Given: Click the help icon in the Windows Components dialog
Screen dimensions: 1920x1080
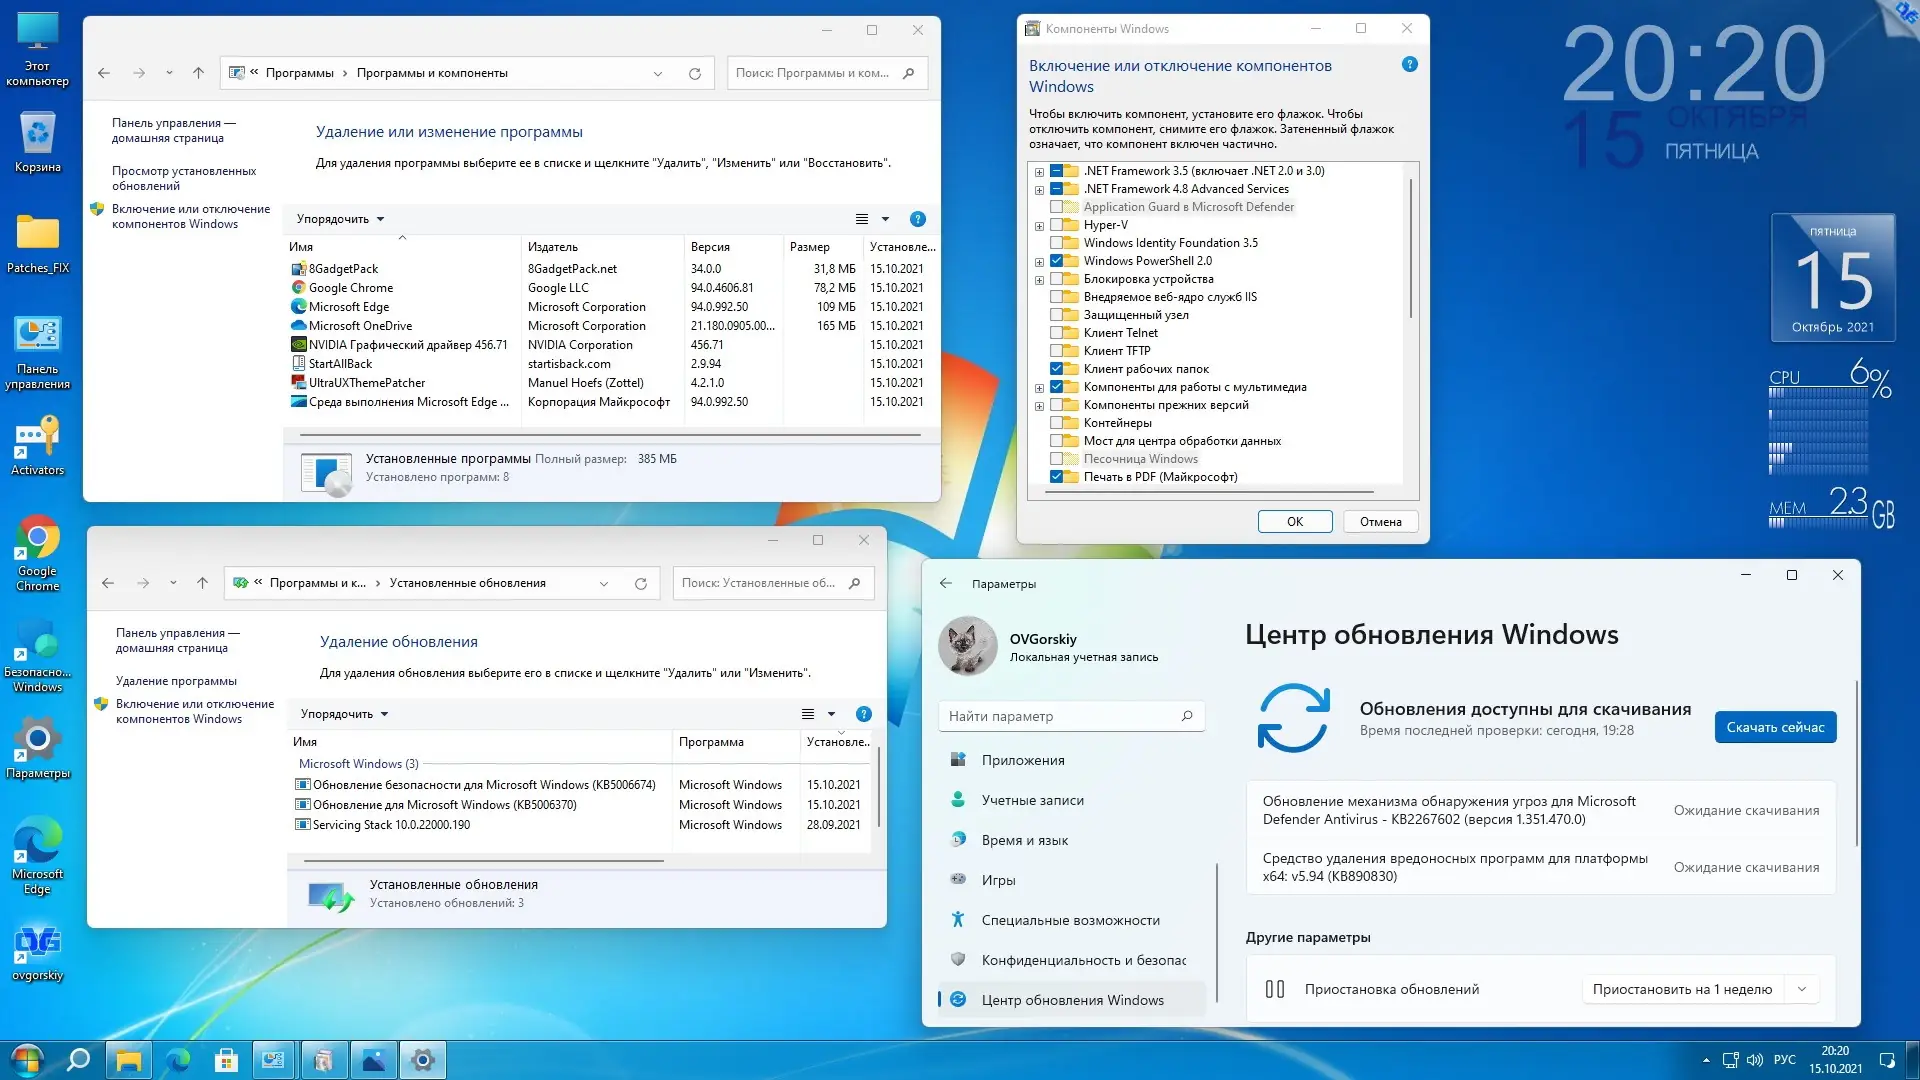Looking at the screenshot, I should pos(1410,65).
